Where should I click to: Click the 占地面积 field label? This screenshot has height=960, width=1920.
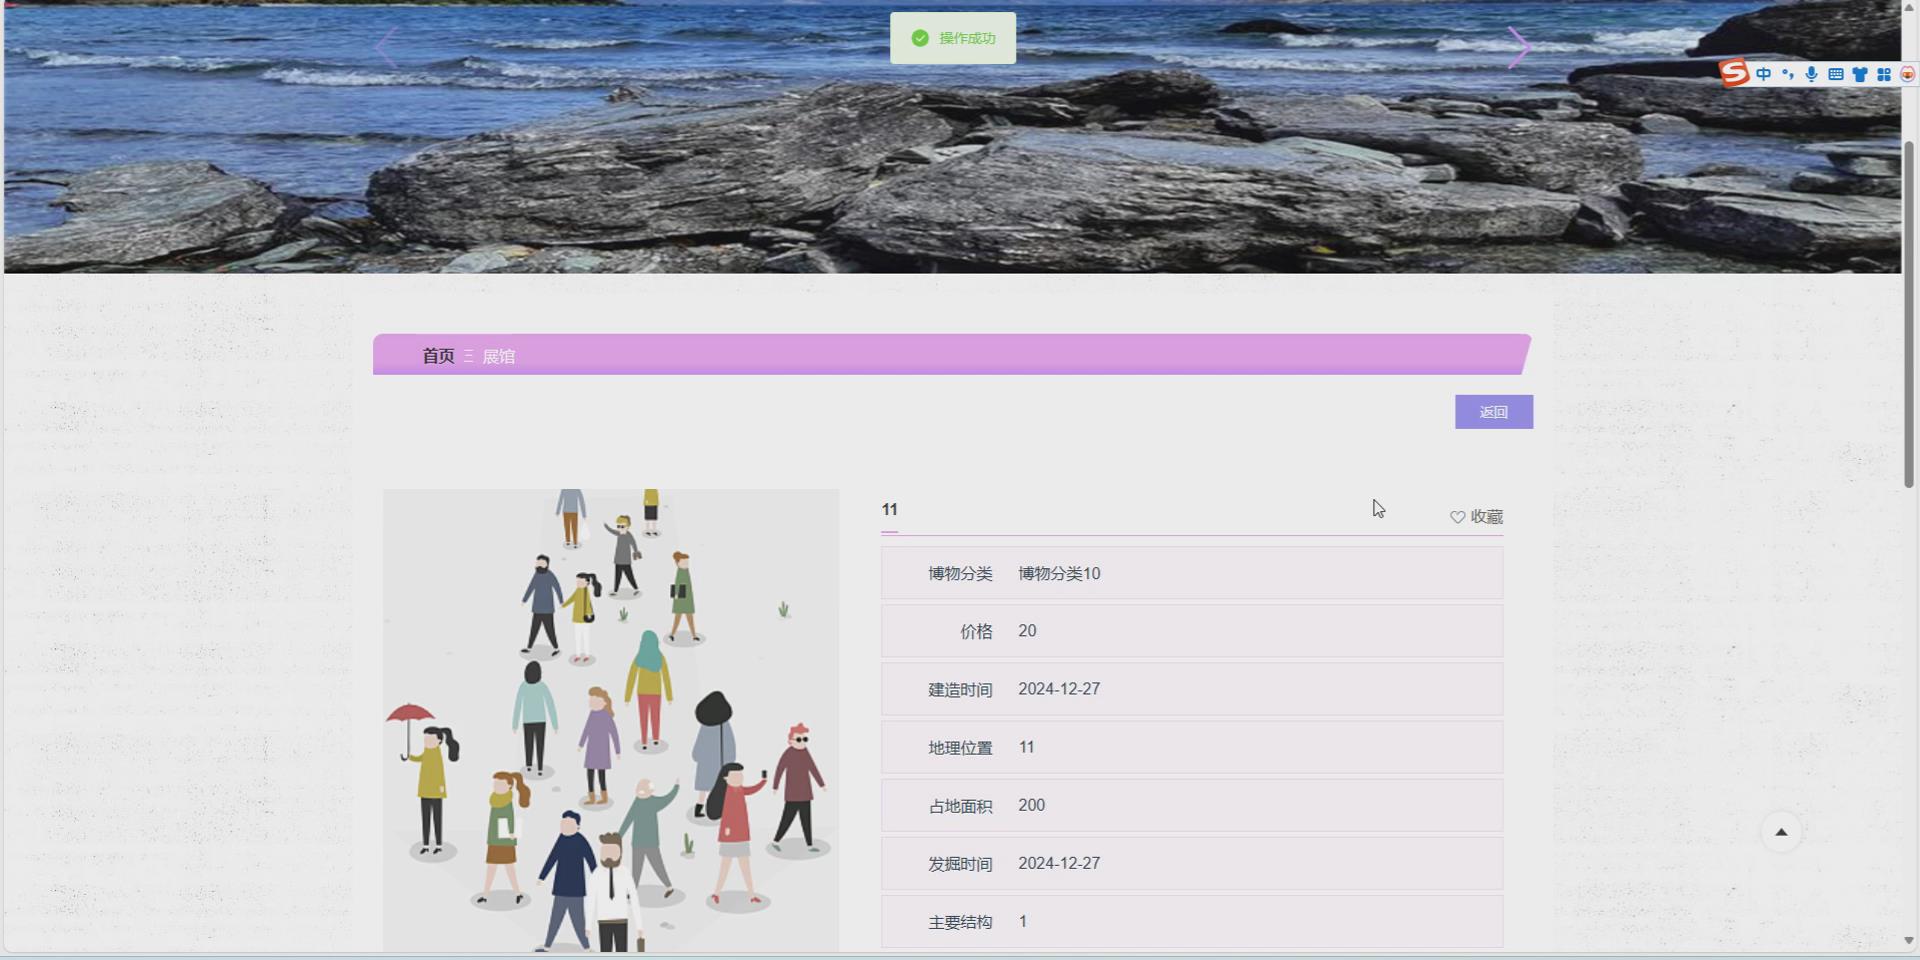(960, 805)
